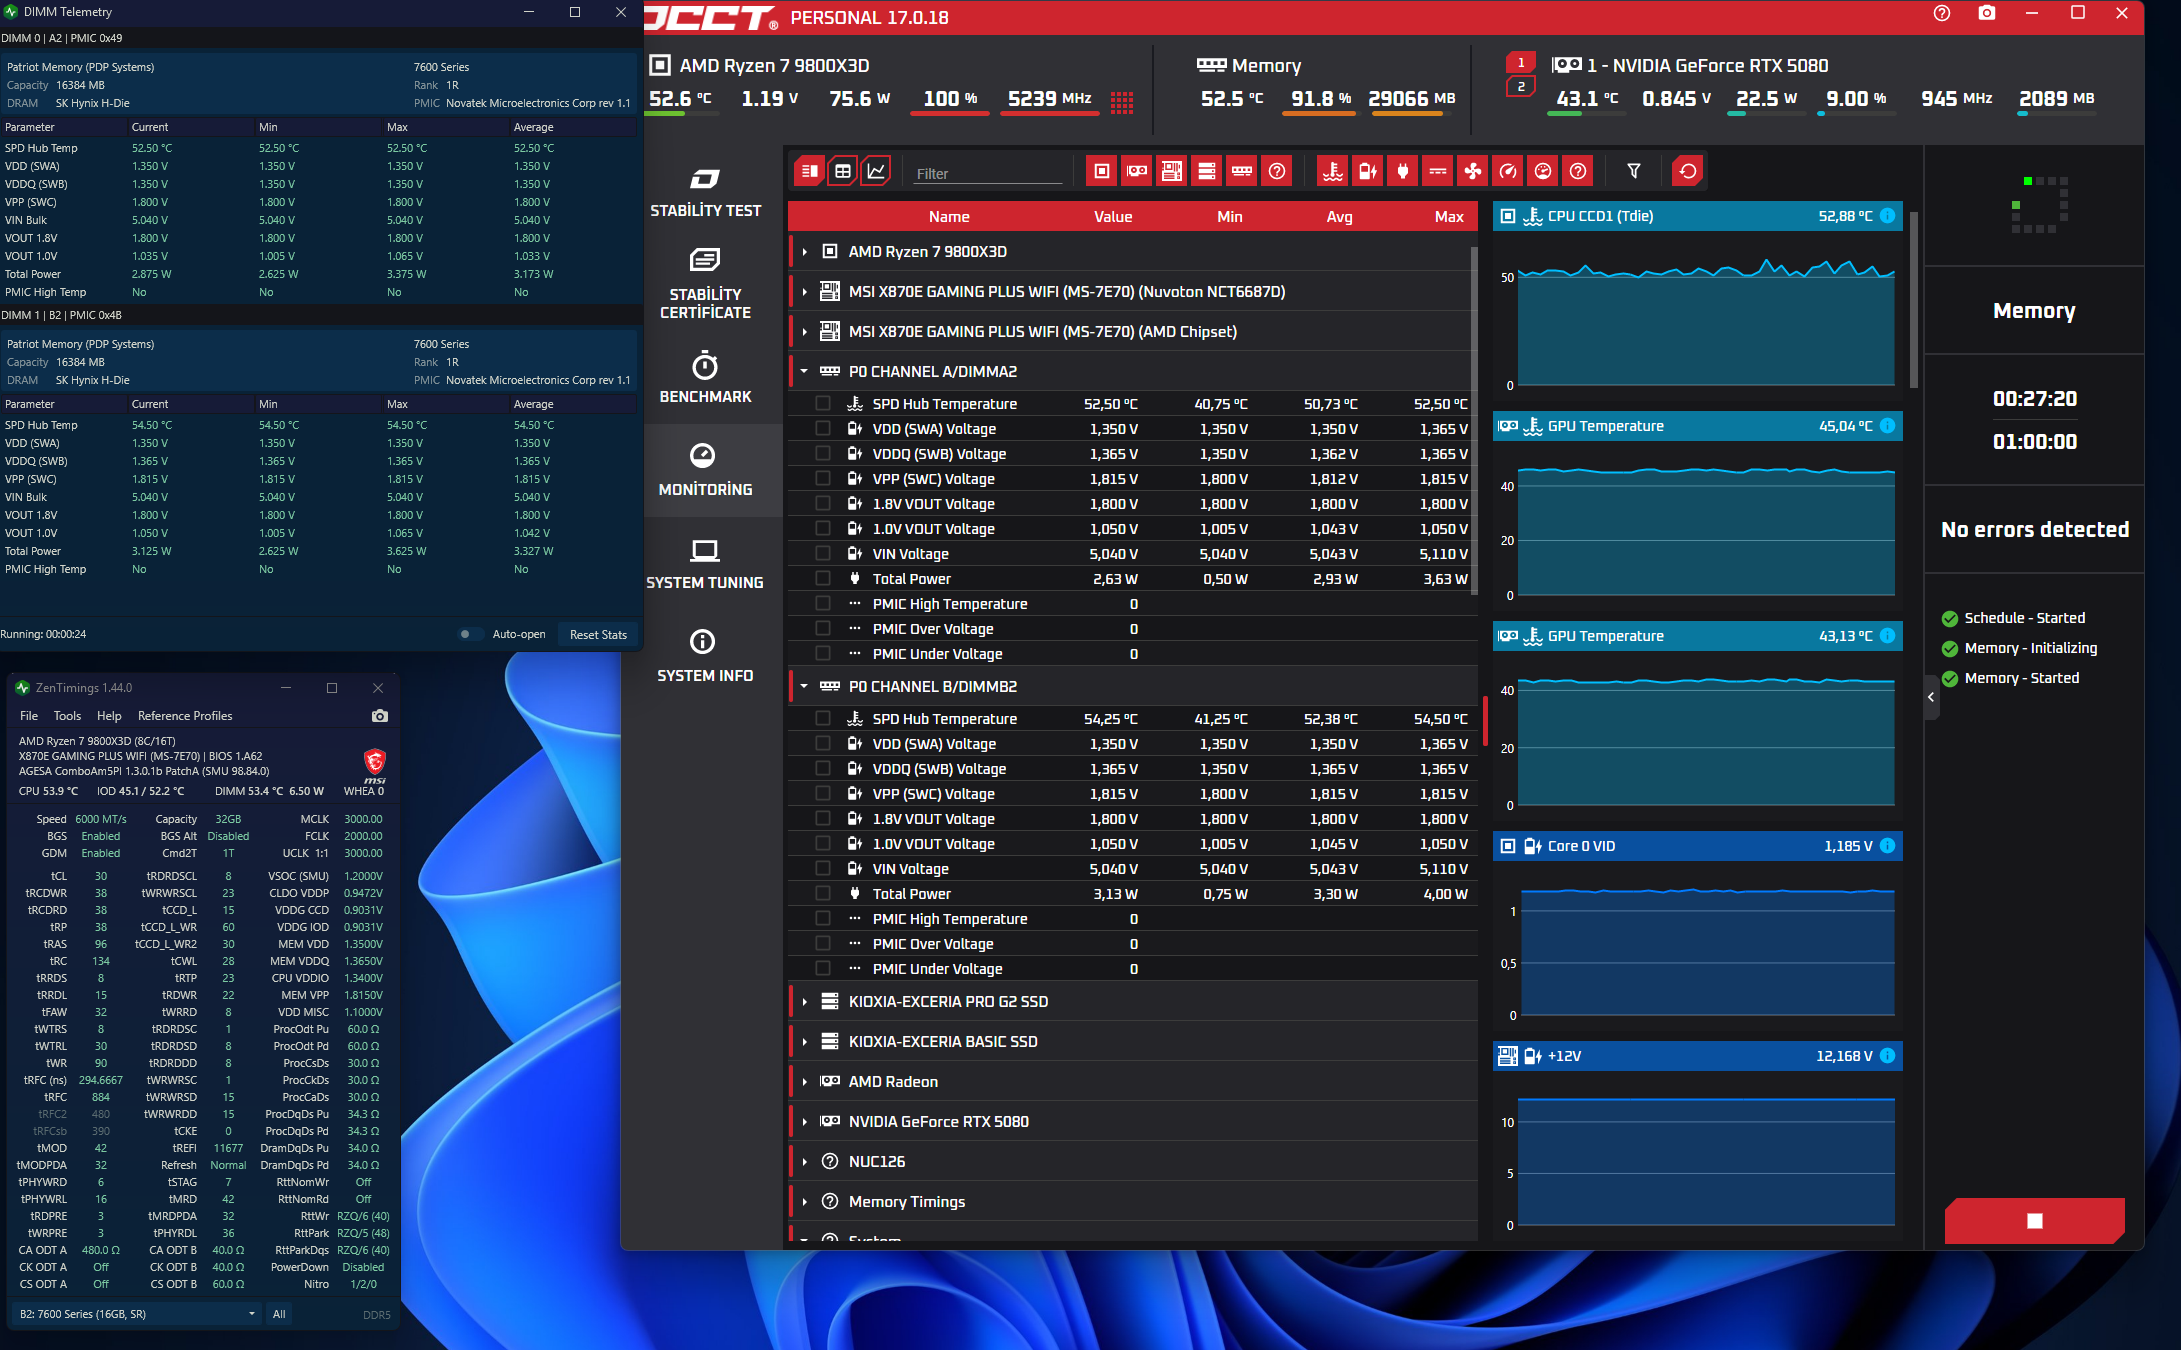
Task: Check DIMMA2 SPD Hub Temperature checkbox
Action: click(823, 403)
